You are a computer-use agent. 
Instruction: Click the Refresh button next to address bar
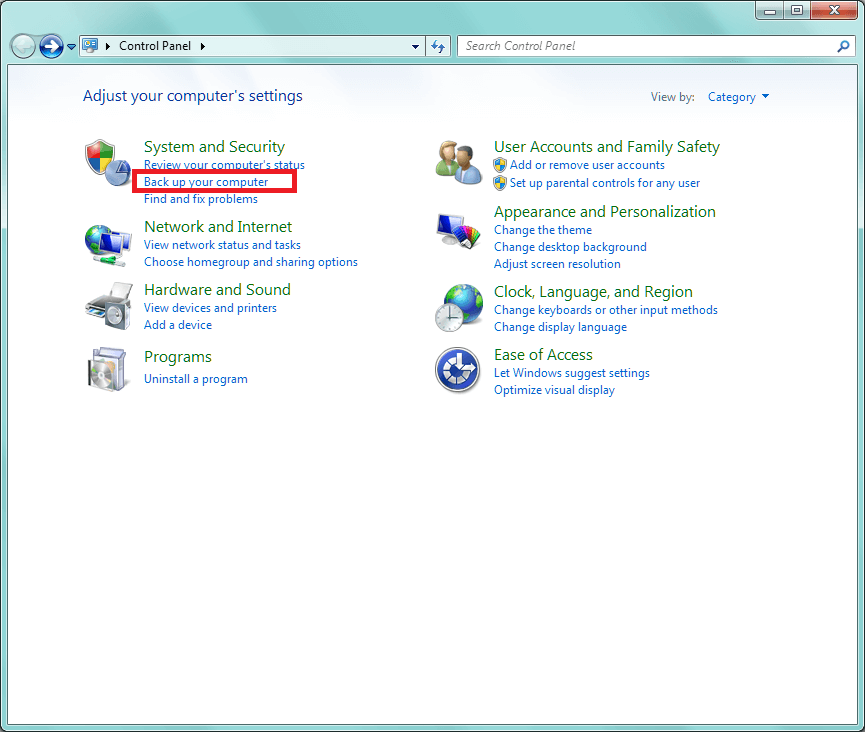click(438, 46)
